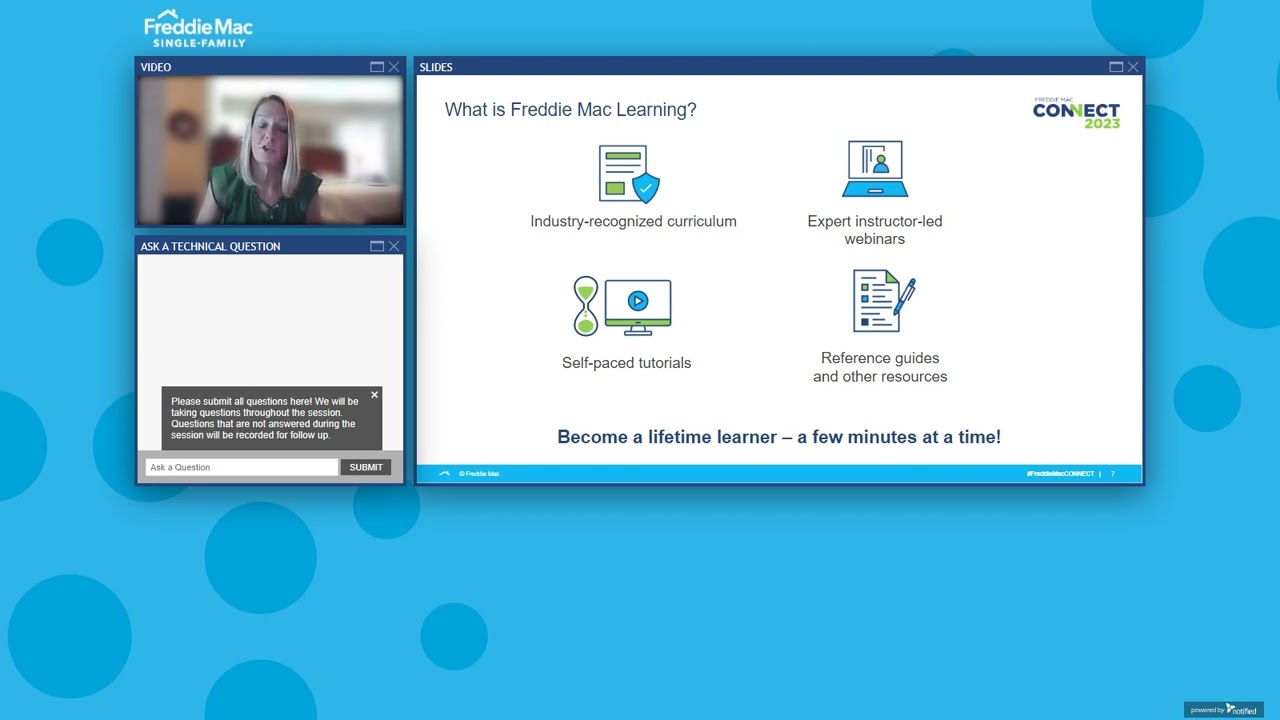This screenshot has width=1280, height=720.
Task: Maximize the SLIDES panel
Action: click(x=1116, y=67)
